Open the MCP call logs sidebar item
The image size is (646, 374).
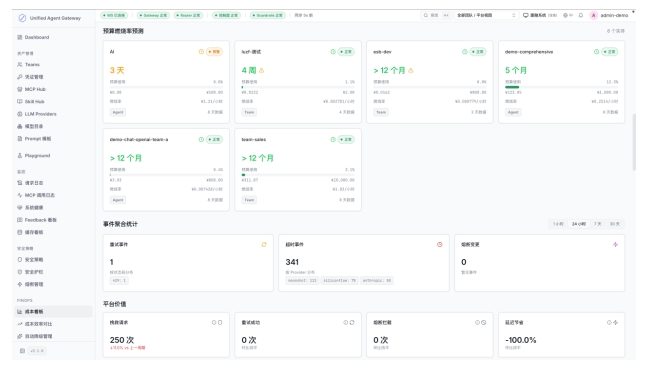pyautogui.click(x=54, y=195)
